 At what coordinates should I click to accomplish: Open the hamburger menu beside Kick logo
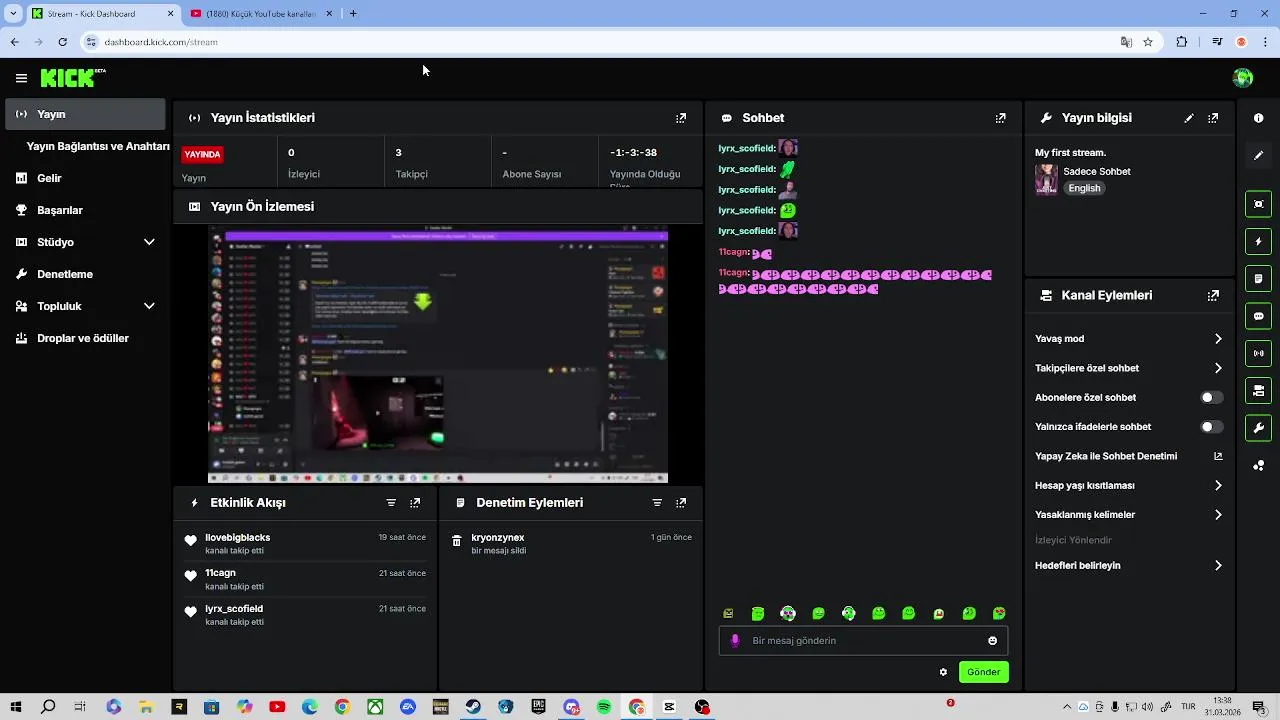(x=21, y=78)
